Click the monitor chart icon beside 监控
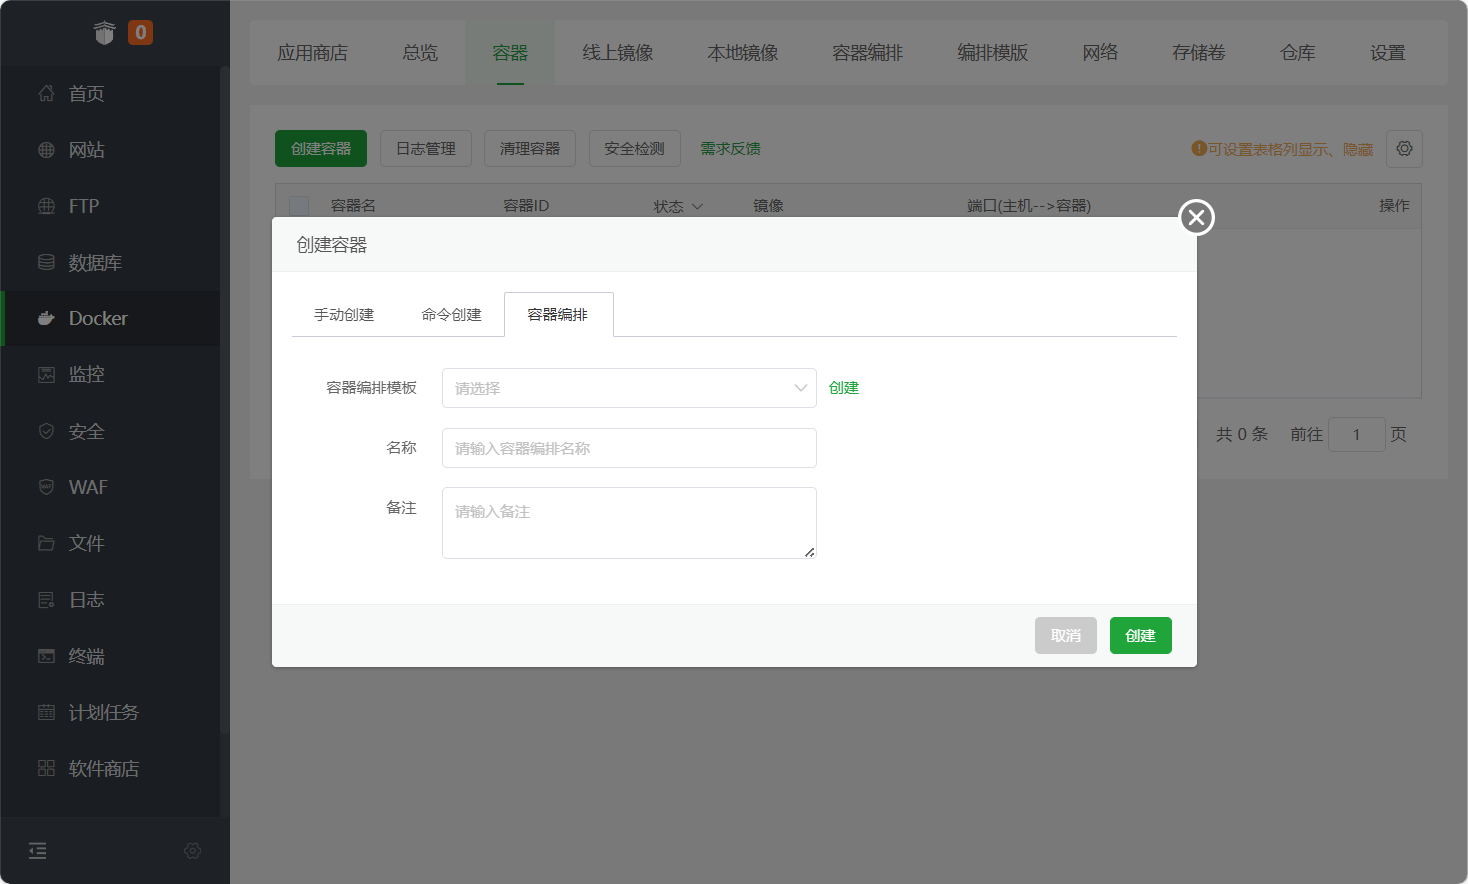The image size is (1468, 884). (46, 374)
